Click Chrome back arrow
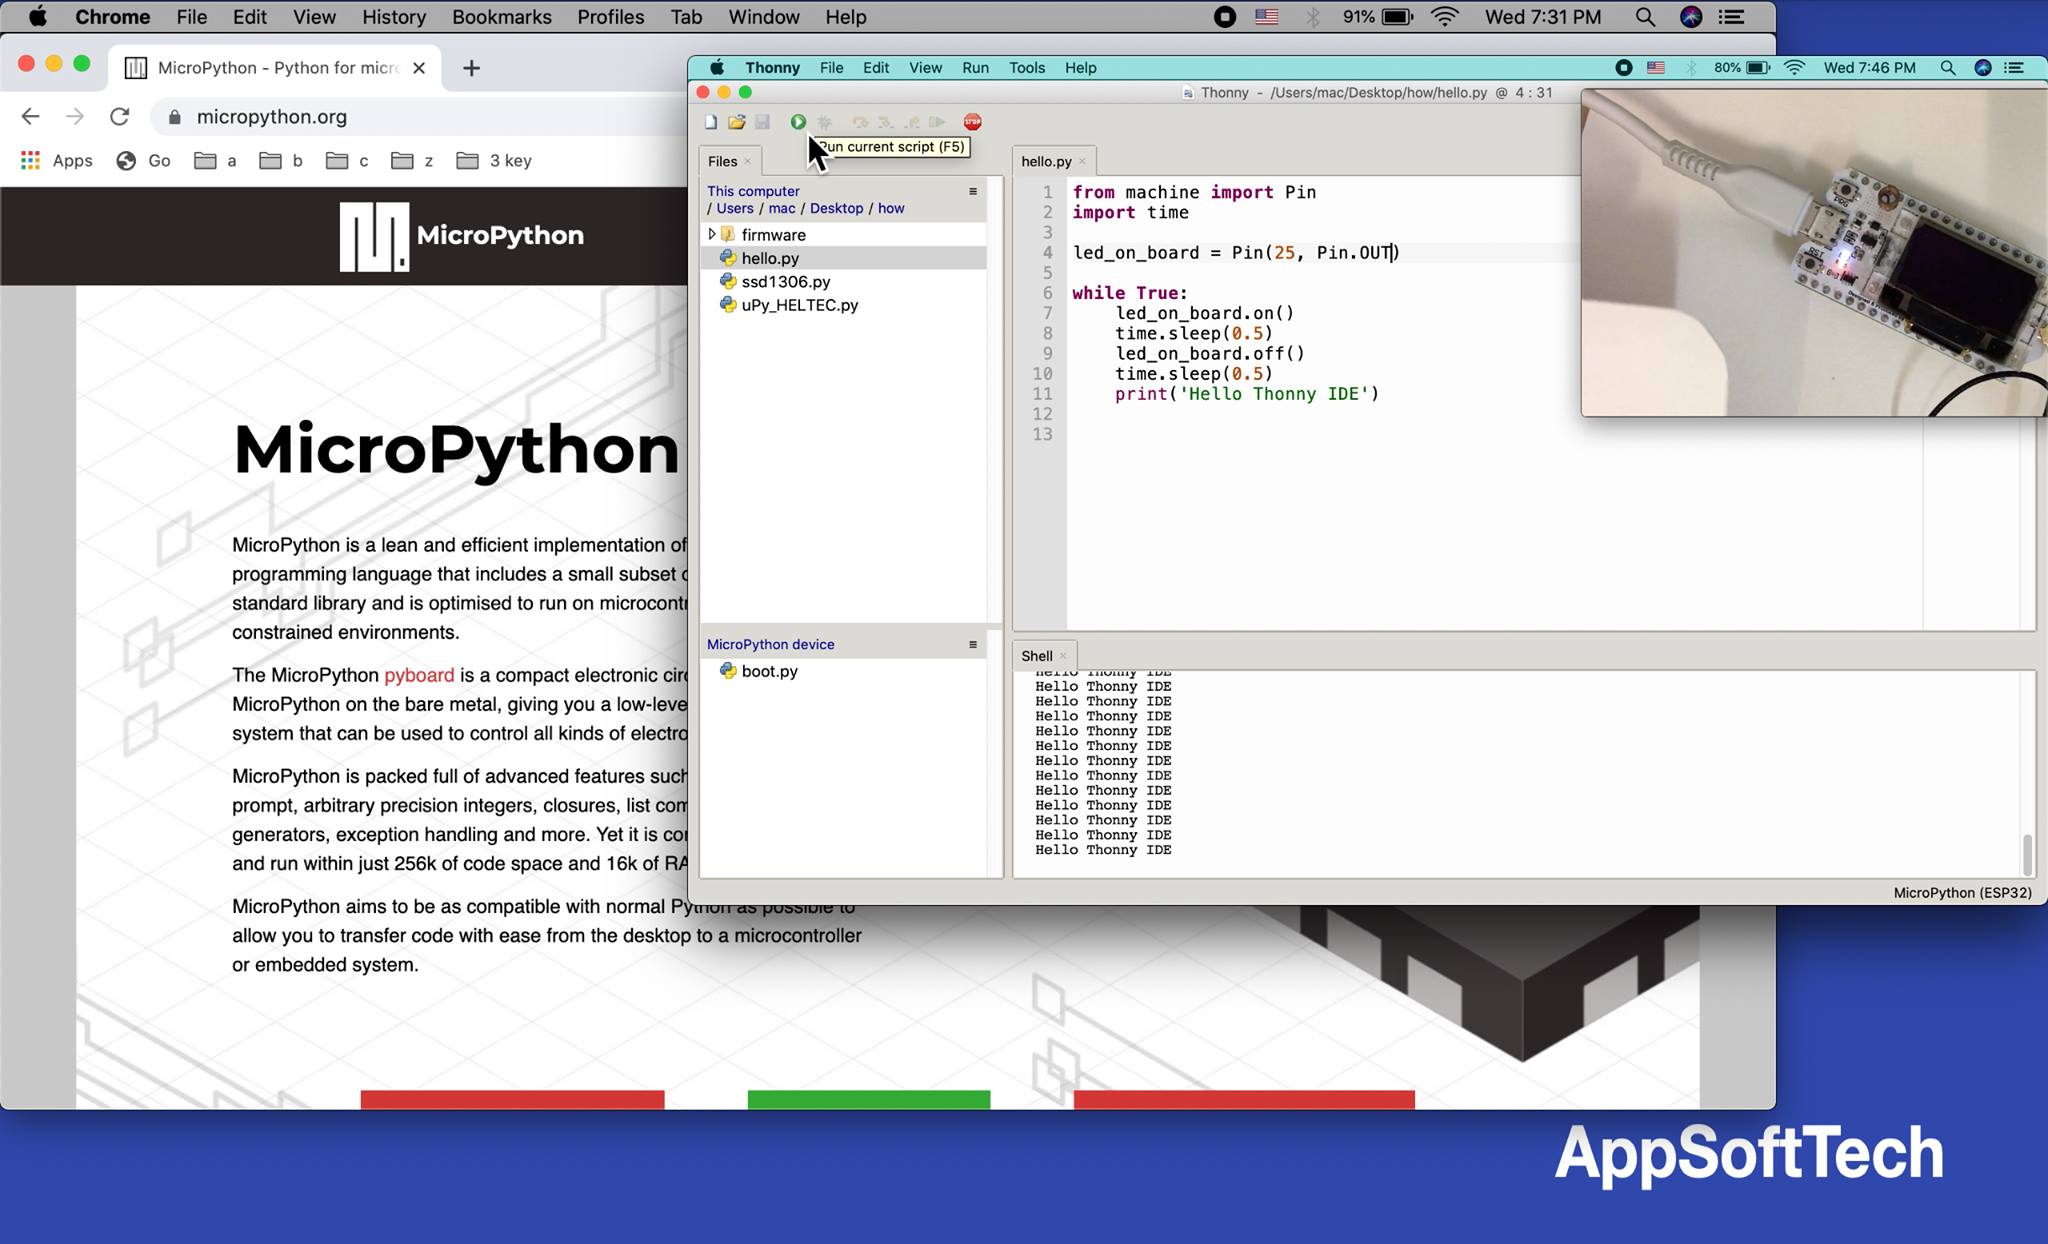The height and width of the screenshot is (1244, 2048). (x=31, y=117)
